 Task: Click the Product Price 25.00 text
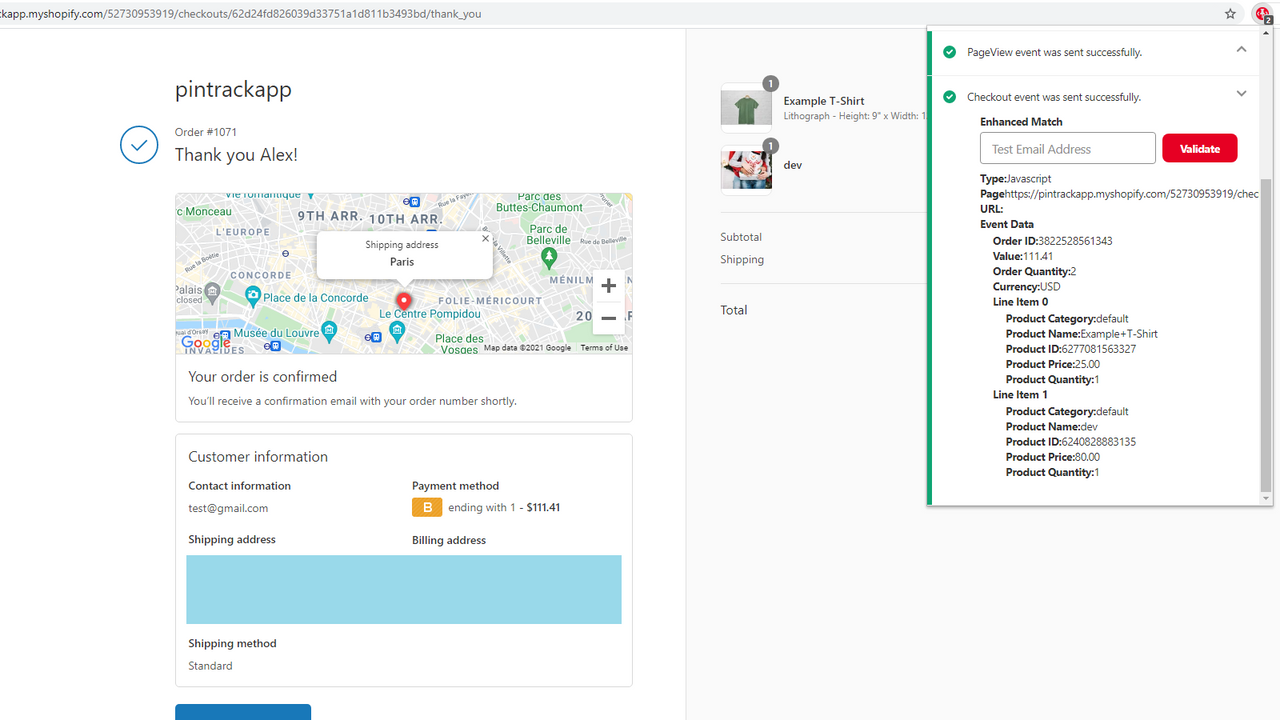tap(1053, 364)
